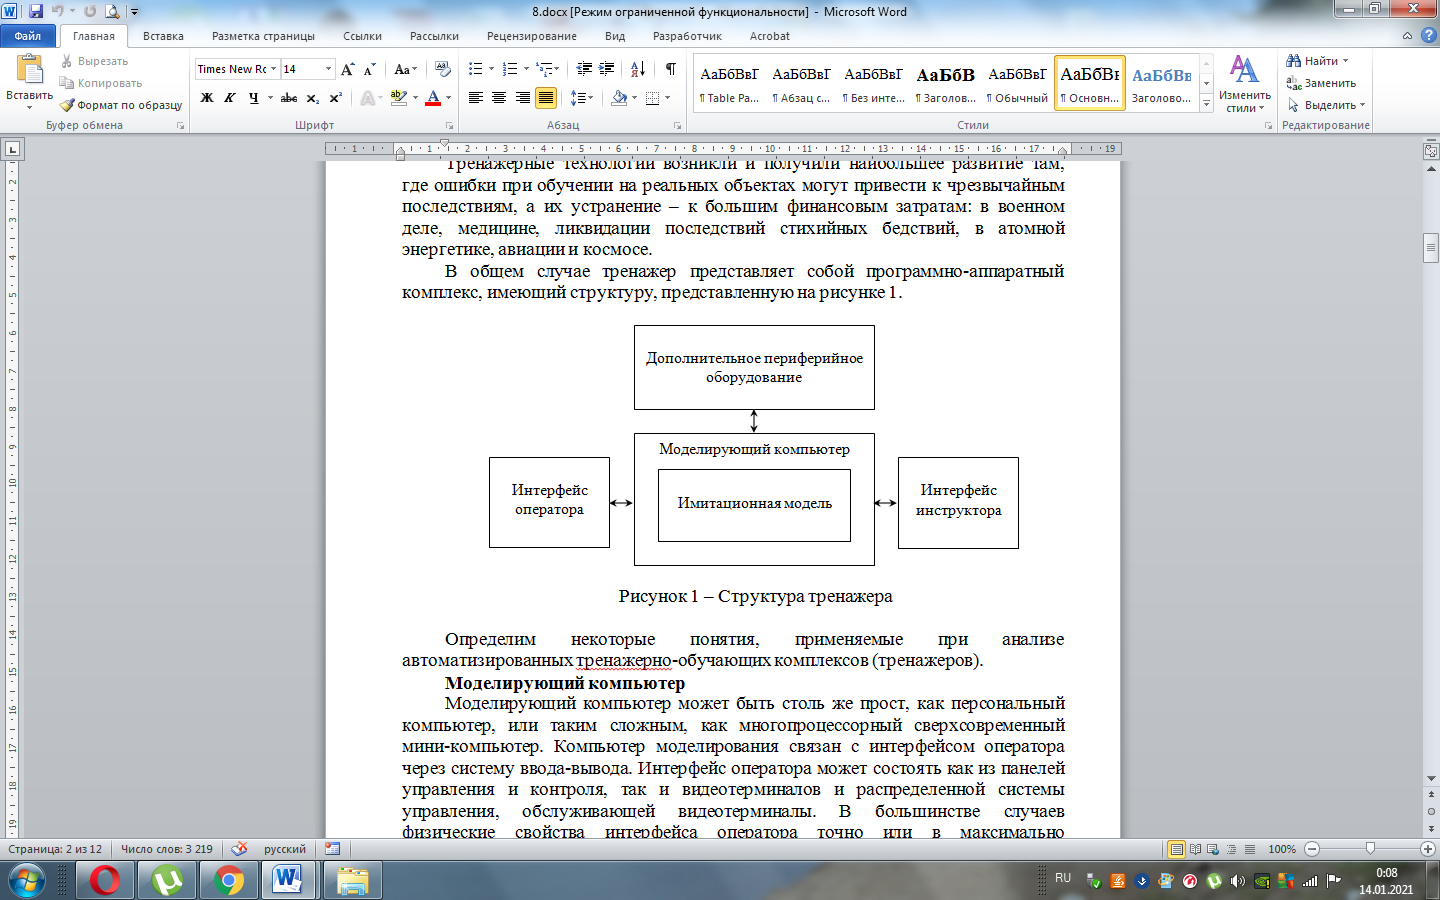This screenshot has width=1440, height=900.
Task: Toggle Italic (К) formatting
Action: [x=230, y=98]
